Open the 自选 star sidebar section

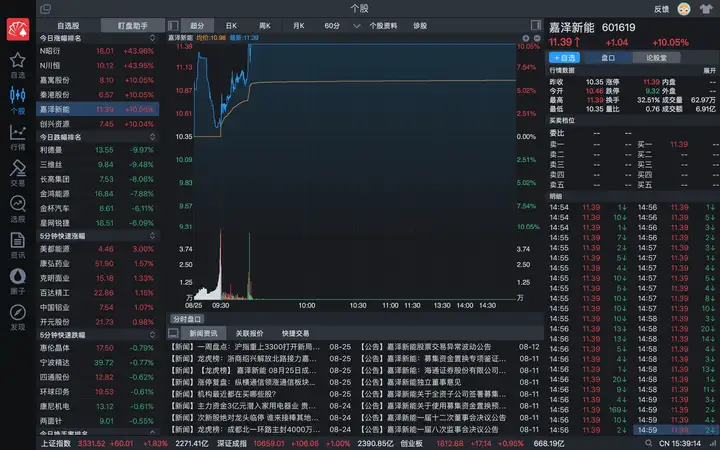[18, 65]
